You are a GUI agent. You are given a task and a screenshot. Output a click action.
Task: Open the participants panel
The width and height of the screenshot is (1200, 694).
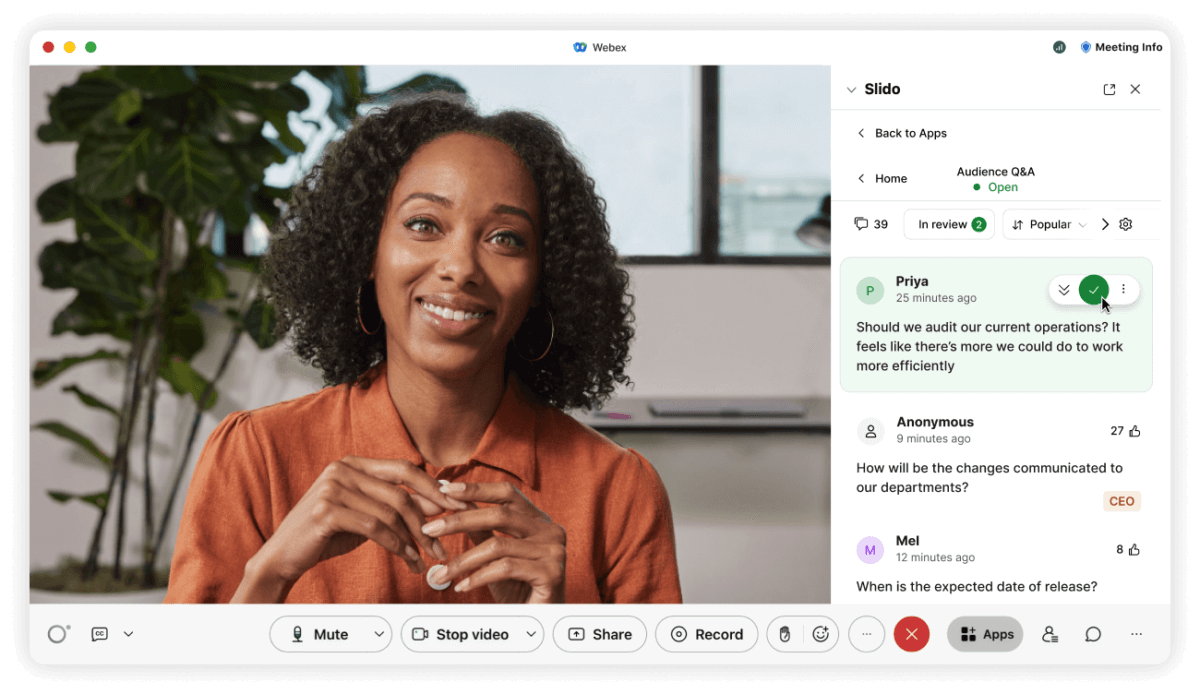(1048, 634)
